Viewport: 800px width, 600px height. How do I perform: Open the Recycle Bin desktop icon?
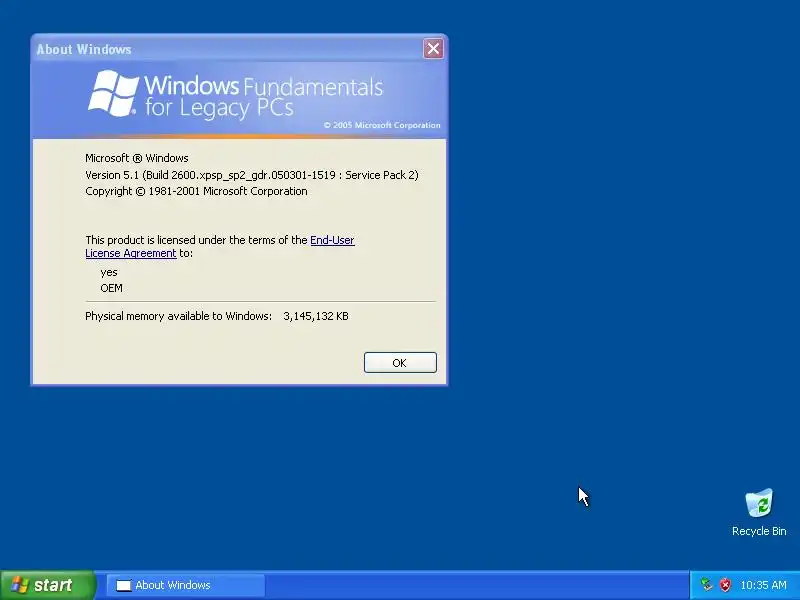tap(759, 512)
